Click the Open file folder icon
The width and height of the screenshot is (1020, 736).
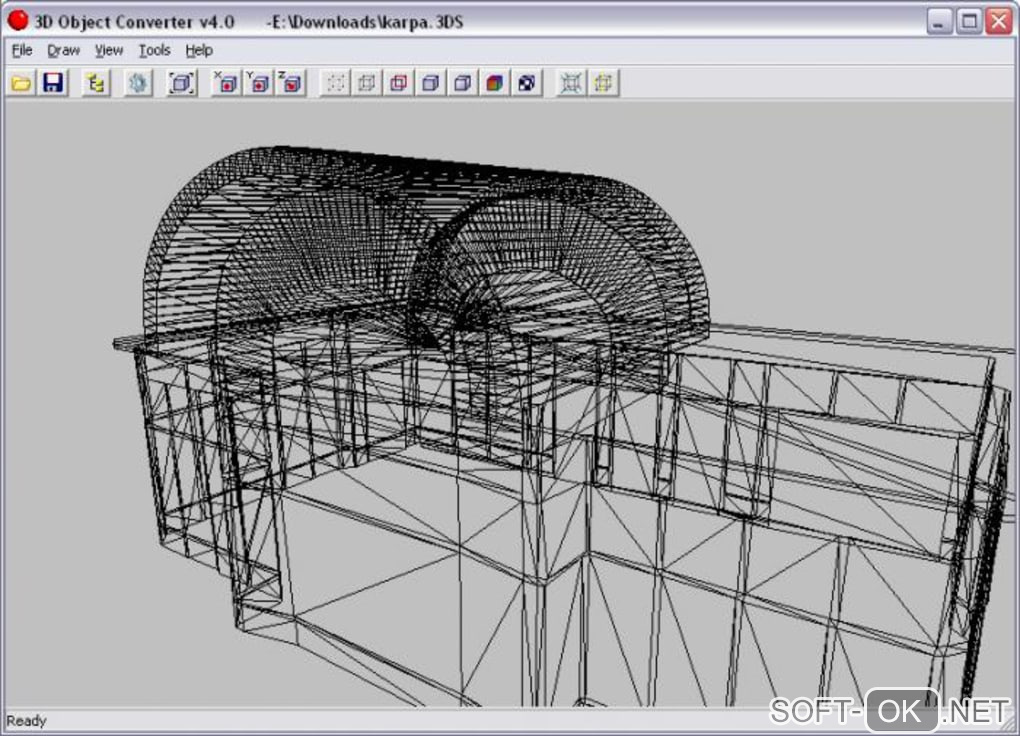click(21, 83)
